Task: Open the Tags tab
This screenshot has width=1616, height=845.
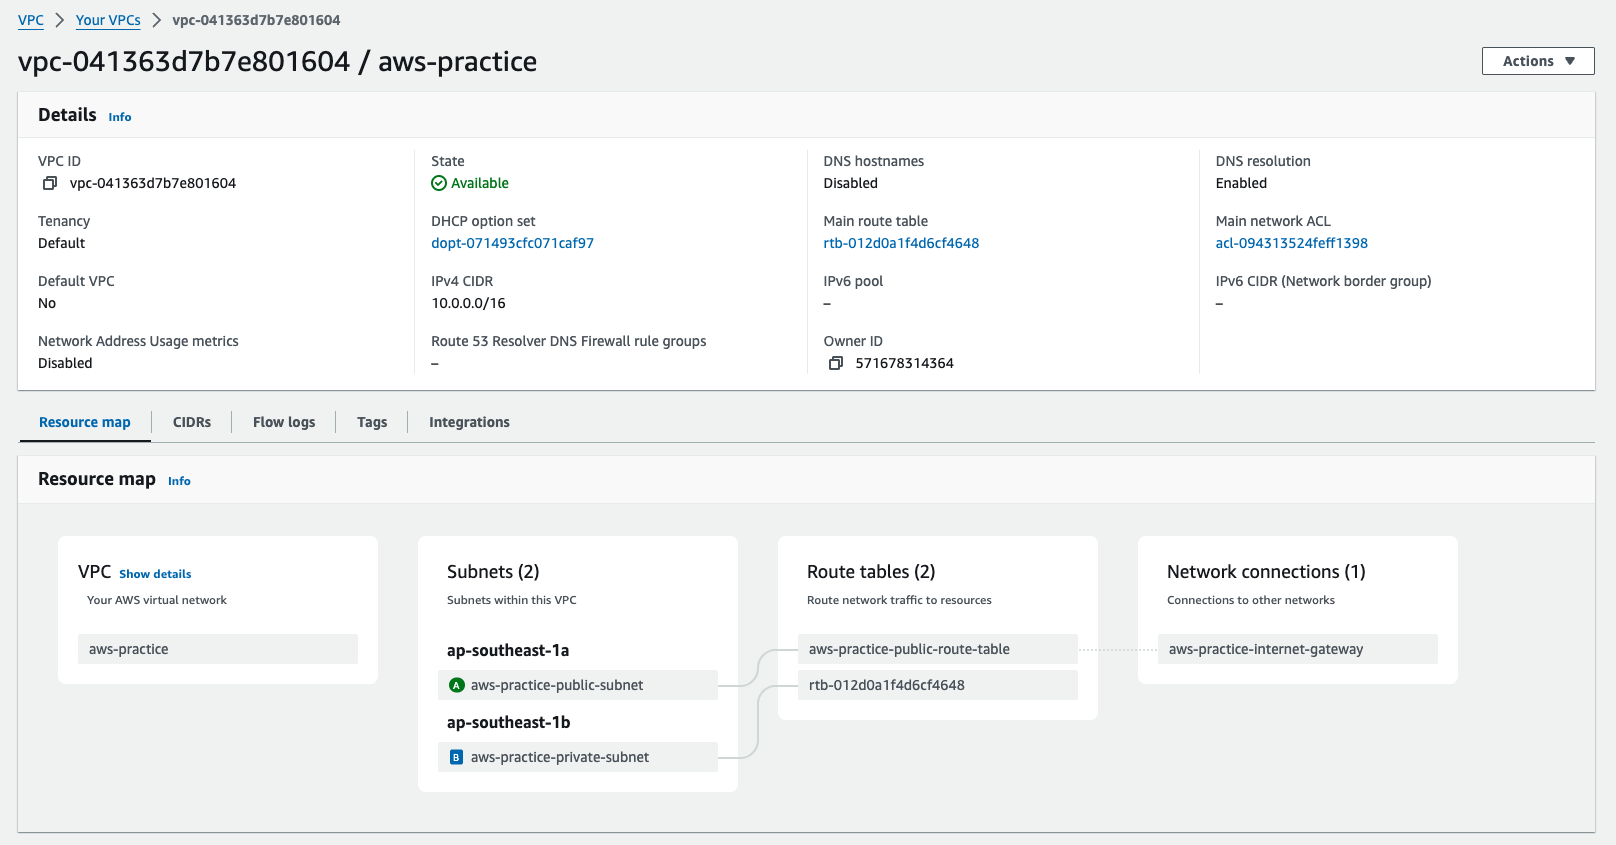Action: 372,422
